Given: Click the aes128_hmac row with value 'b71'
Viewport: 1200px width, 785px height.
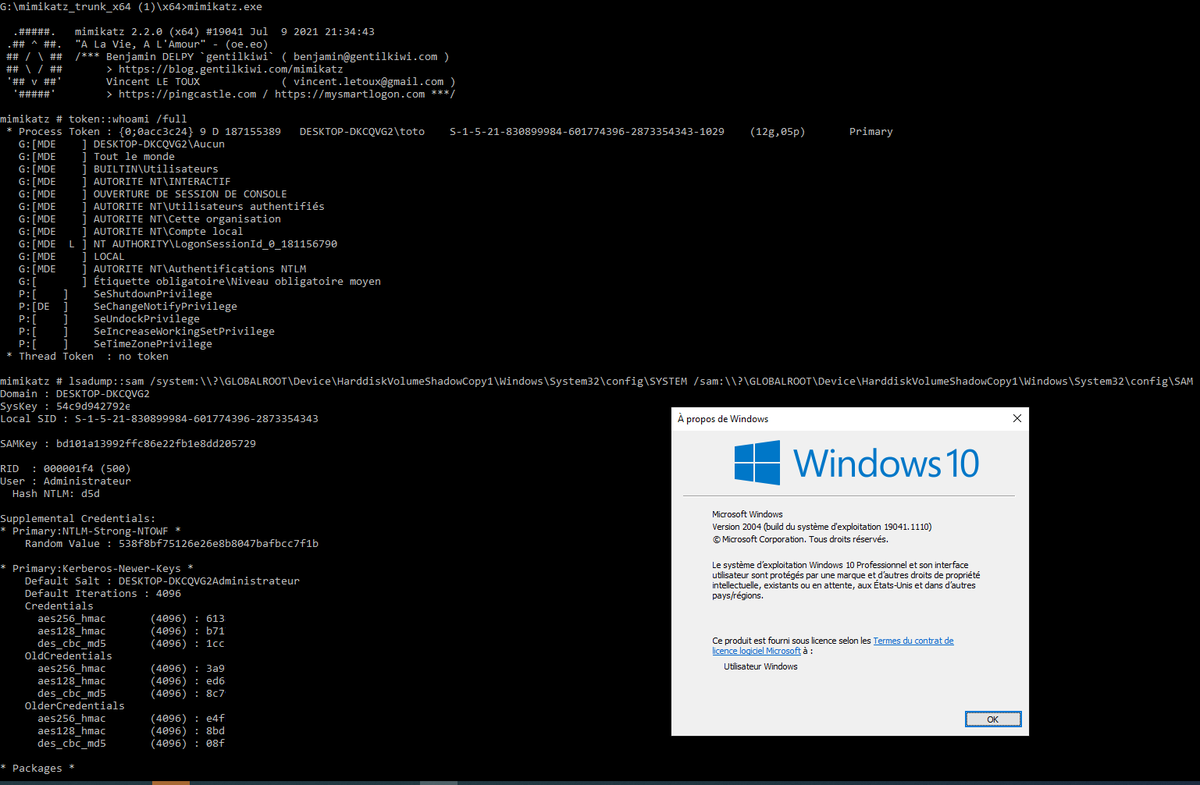Looking at the screenshot, I should point(131,631).
